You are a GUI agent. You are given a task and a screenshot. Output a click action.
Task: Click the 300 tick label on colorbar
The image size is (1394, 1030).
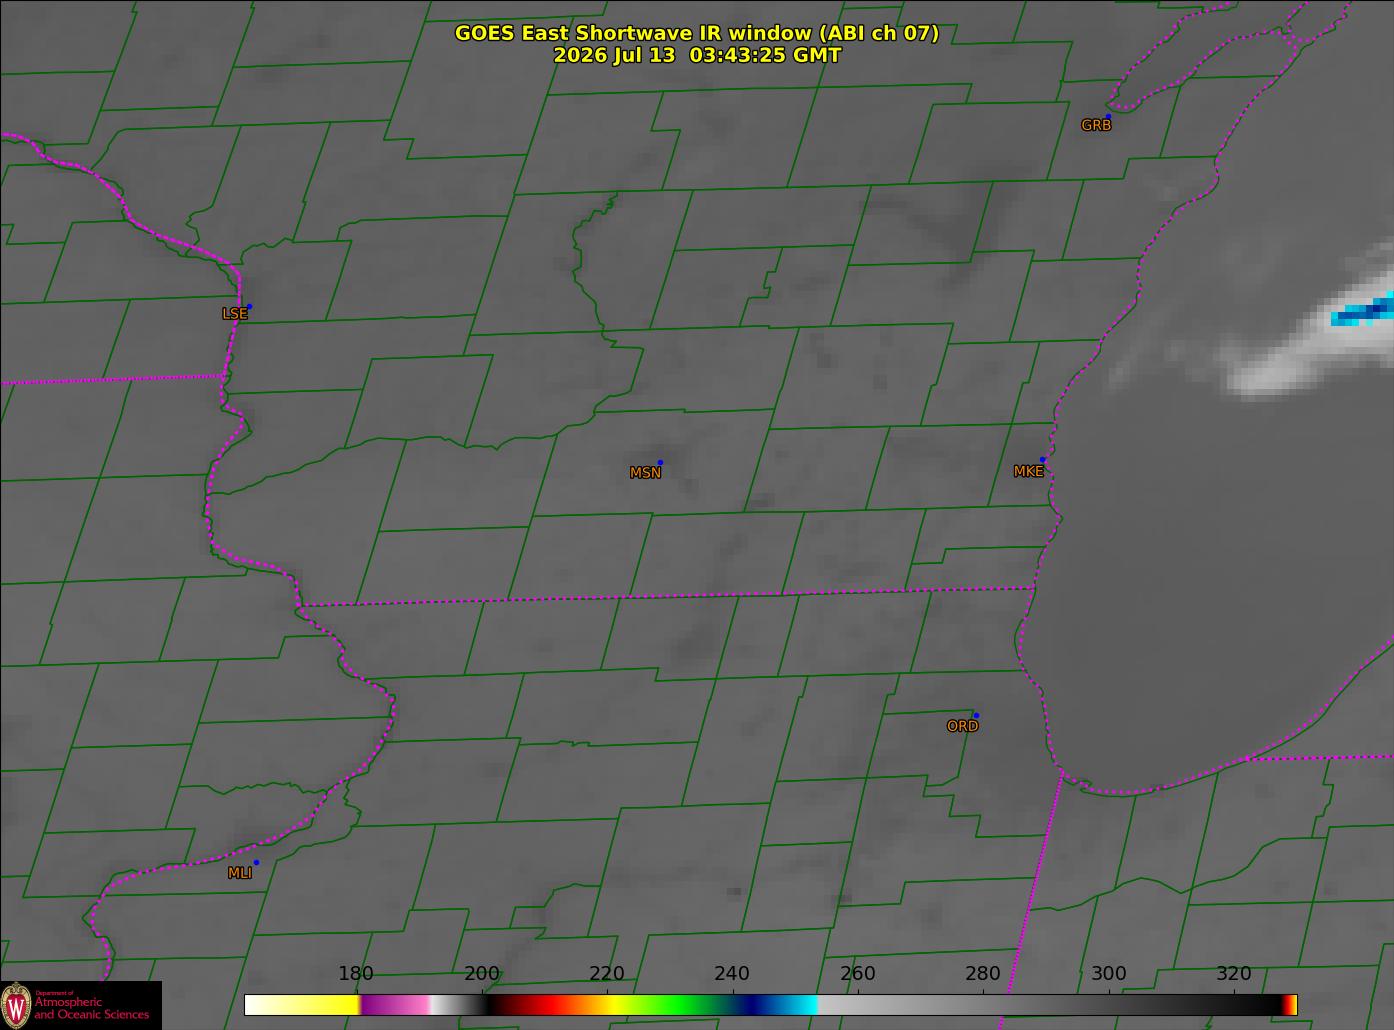1108,974
